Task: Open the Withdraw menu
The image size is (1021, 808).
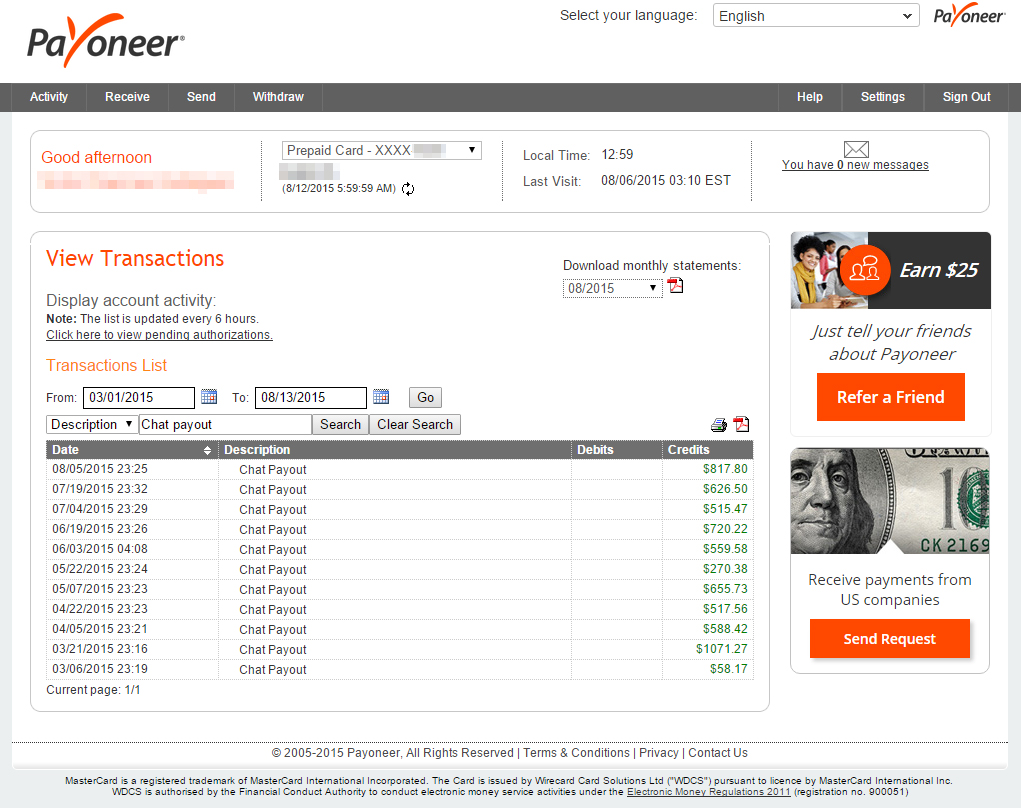Action: tap(278, 97)
